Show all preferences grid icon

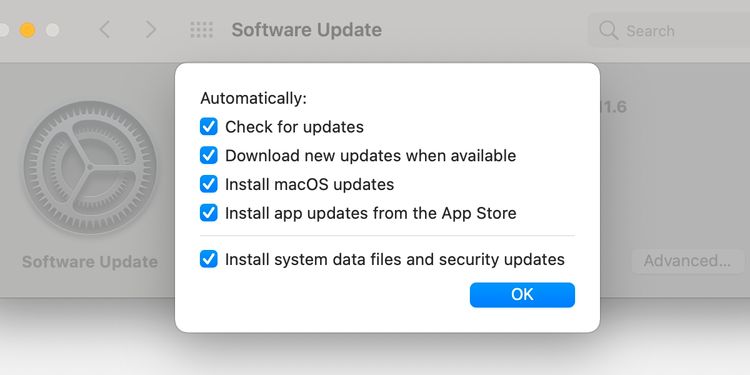tap(201, 30)
